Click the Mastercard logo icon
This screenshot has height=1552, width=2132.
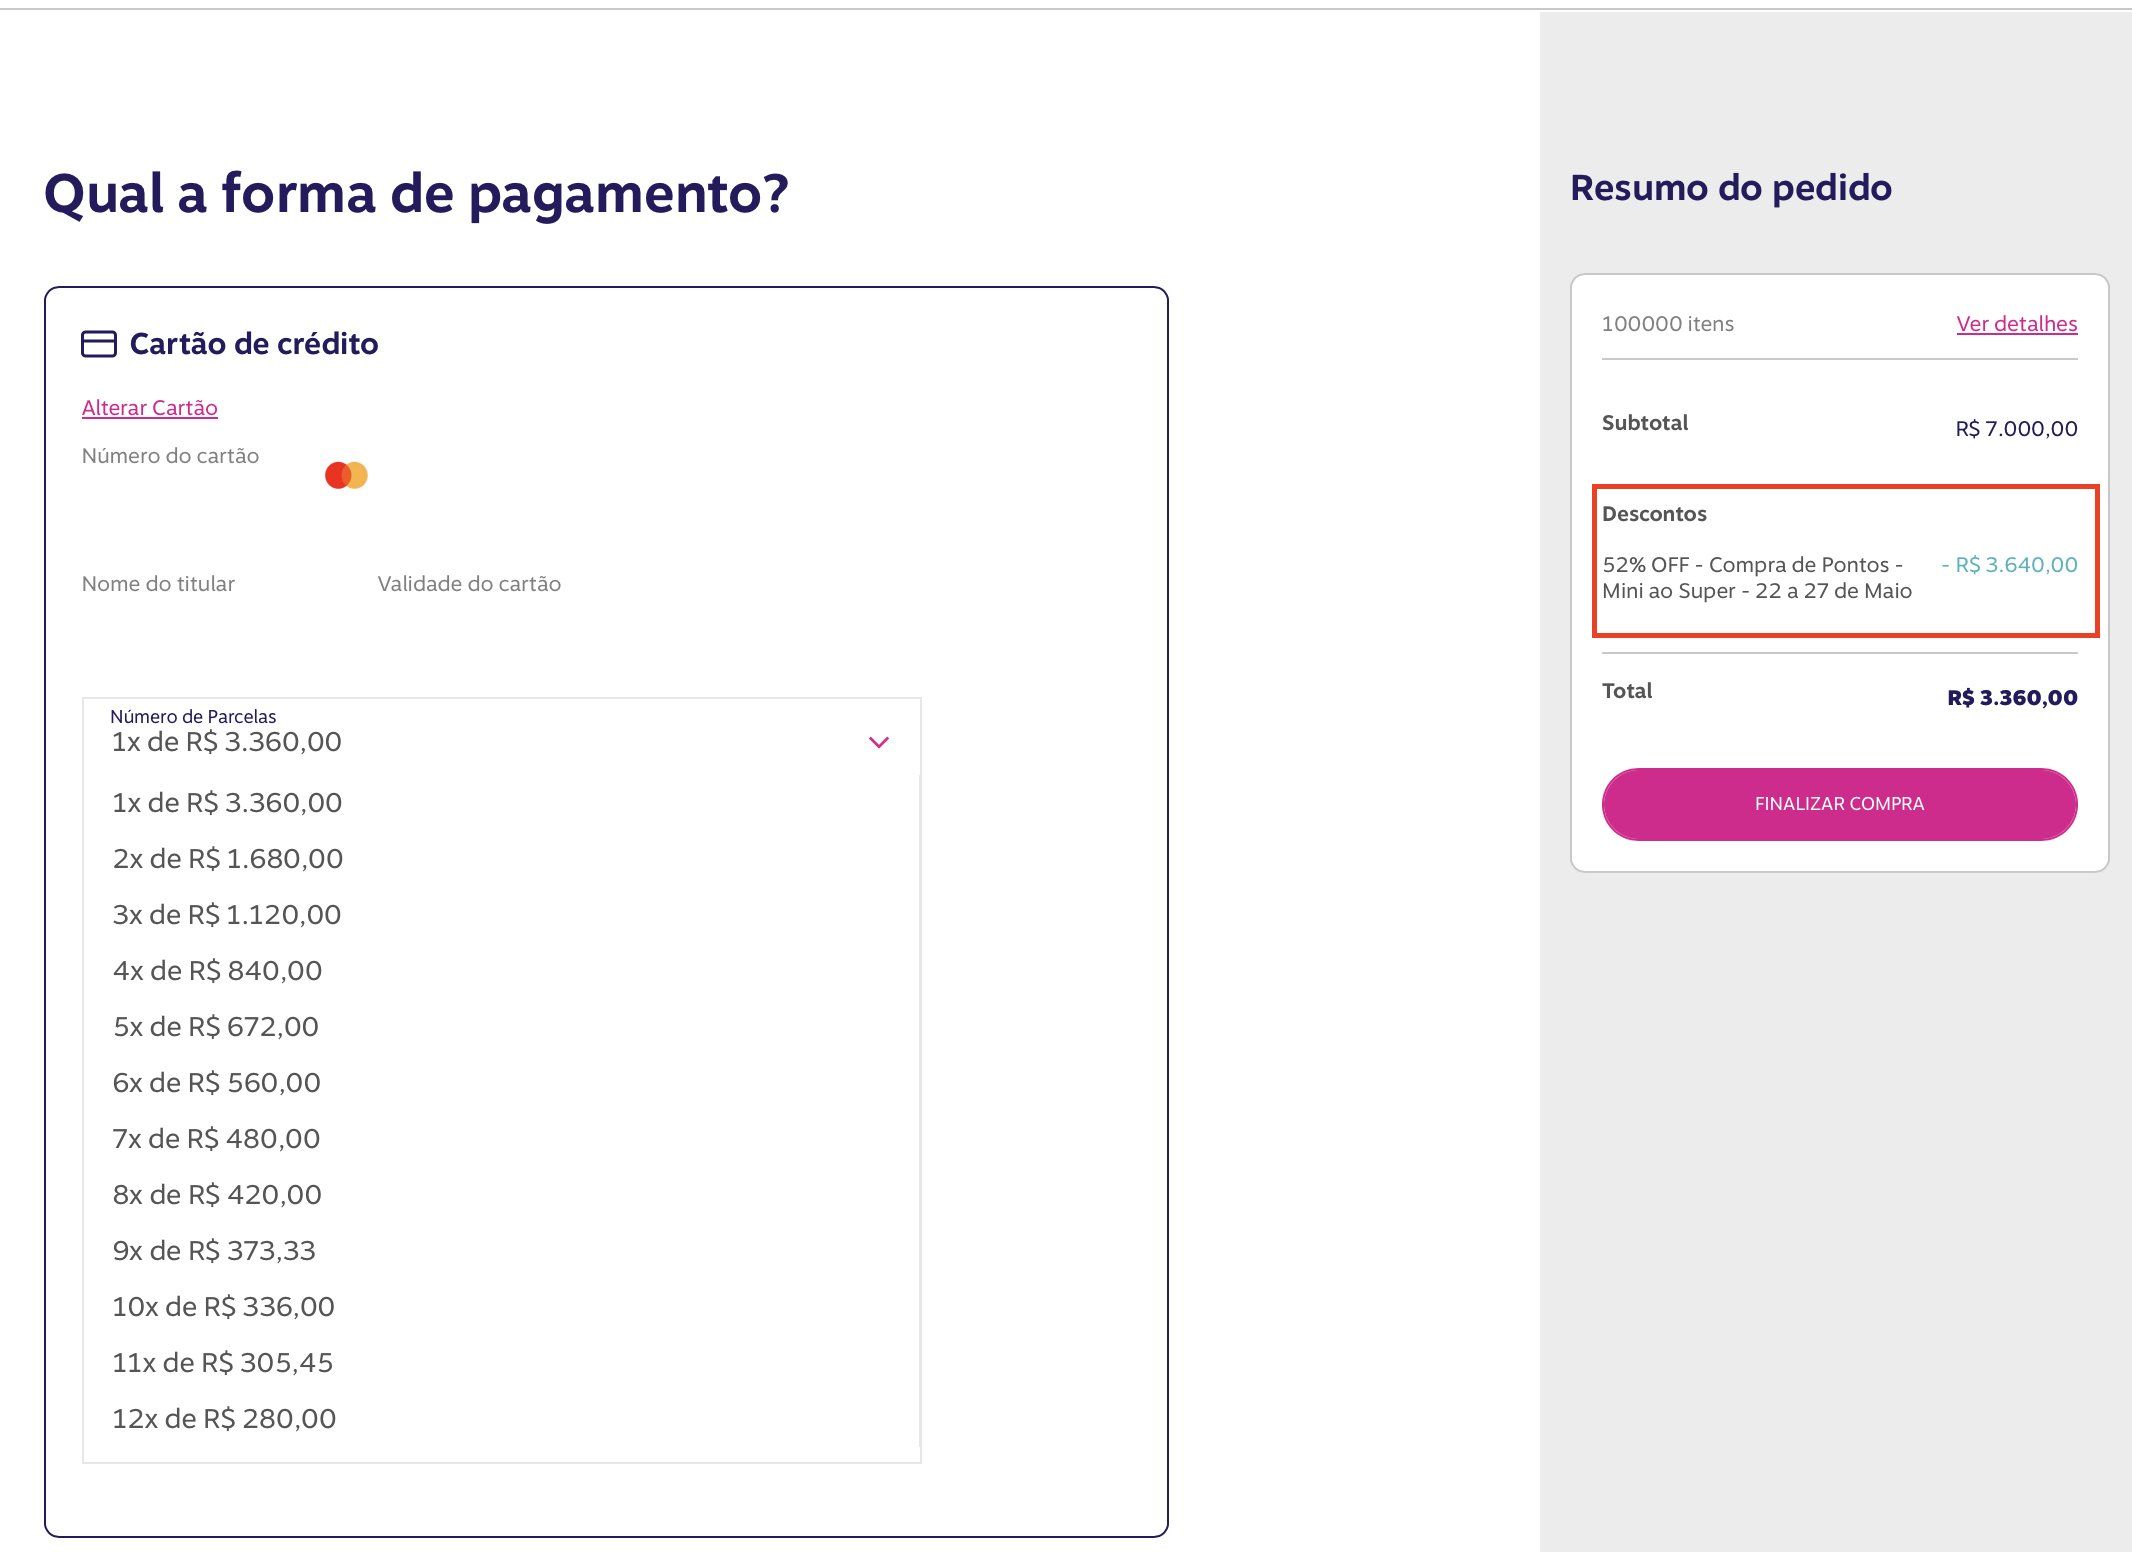(346, 475)
